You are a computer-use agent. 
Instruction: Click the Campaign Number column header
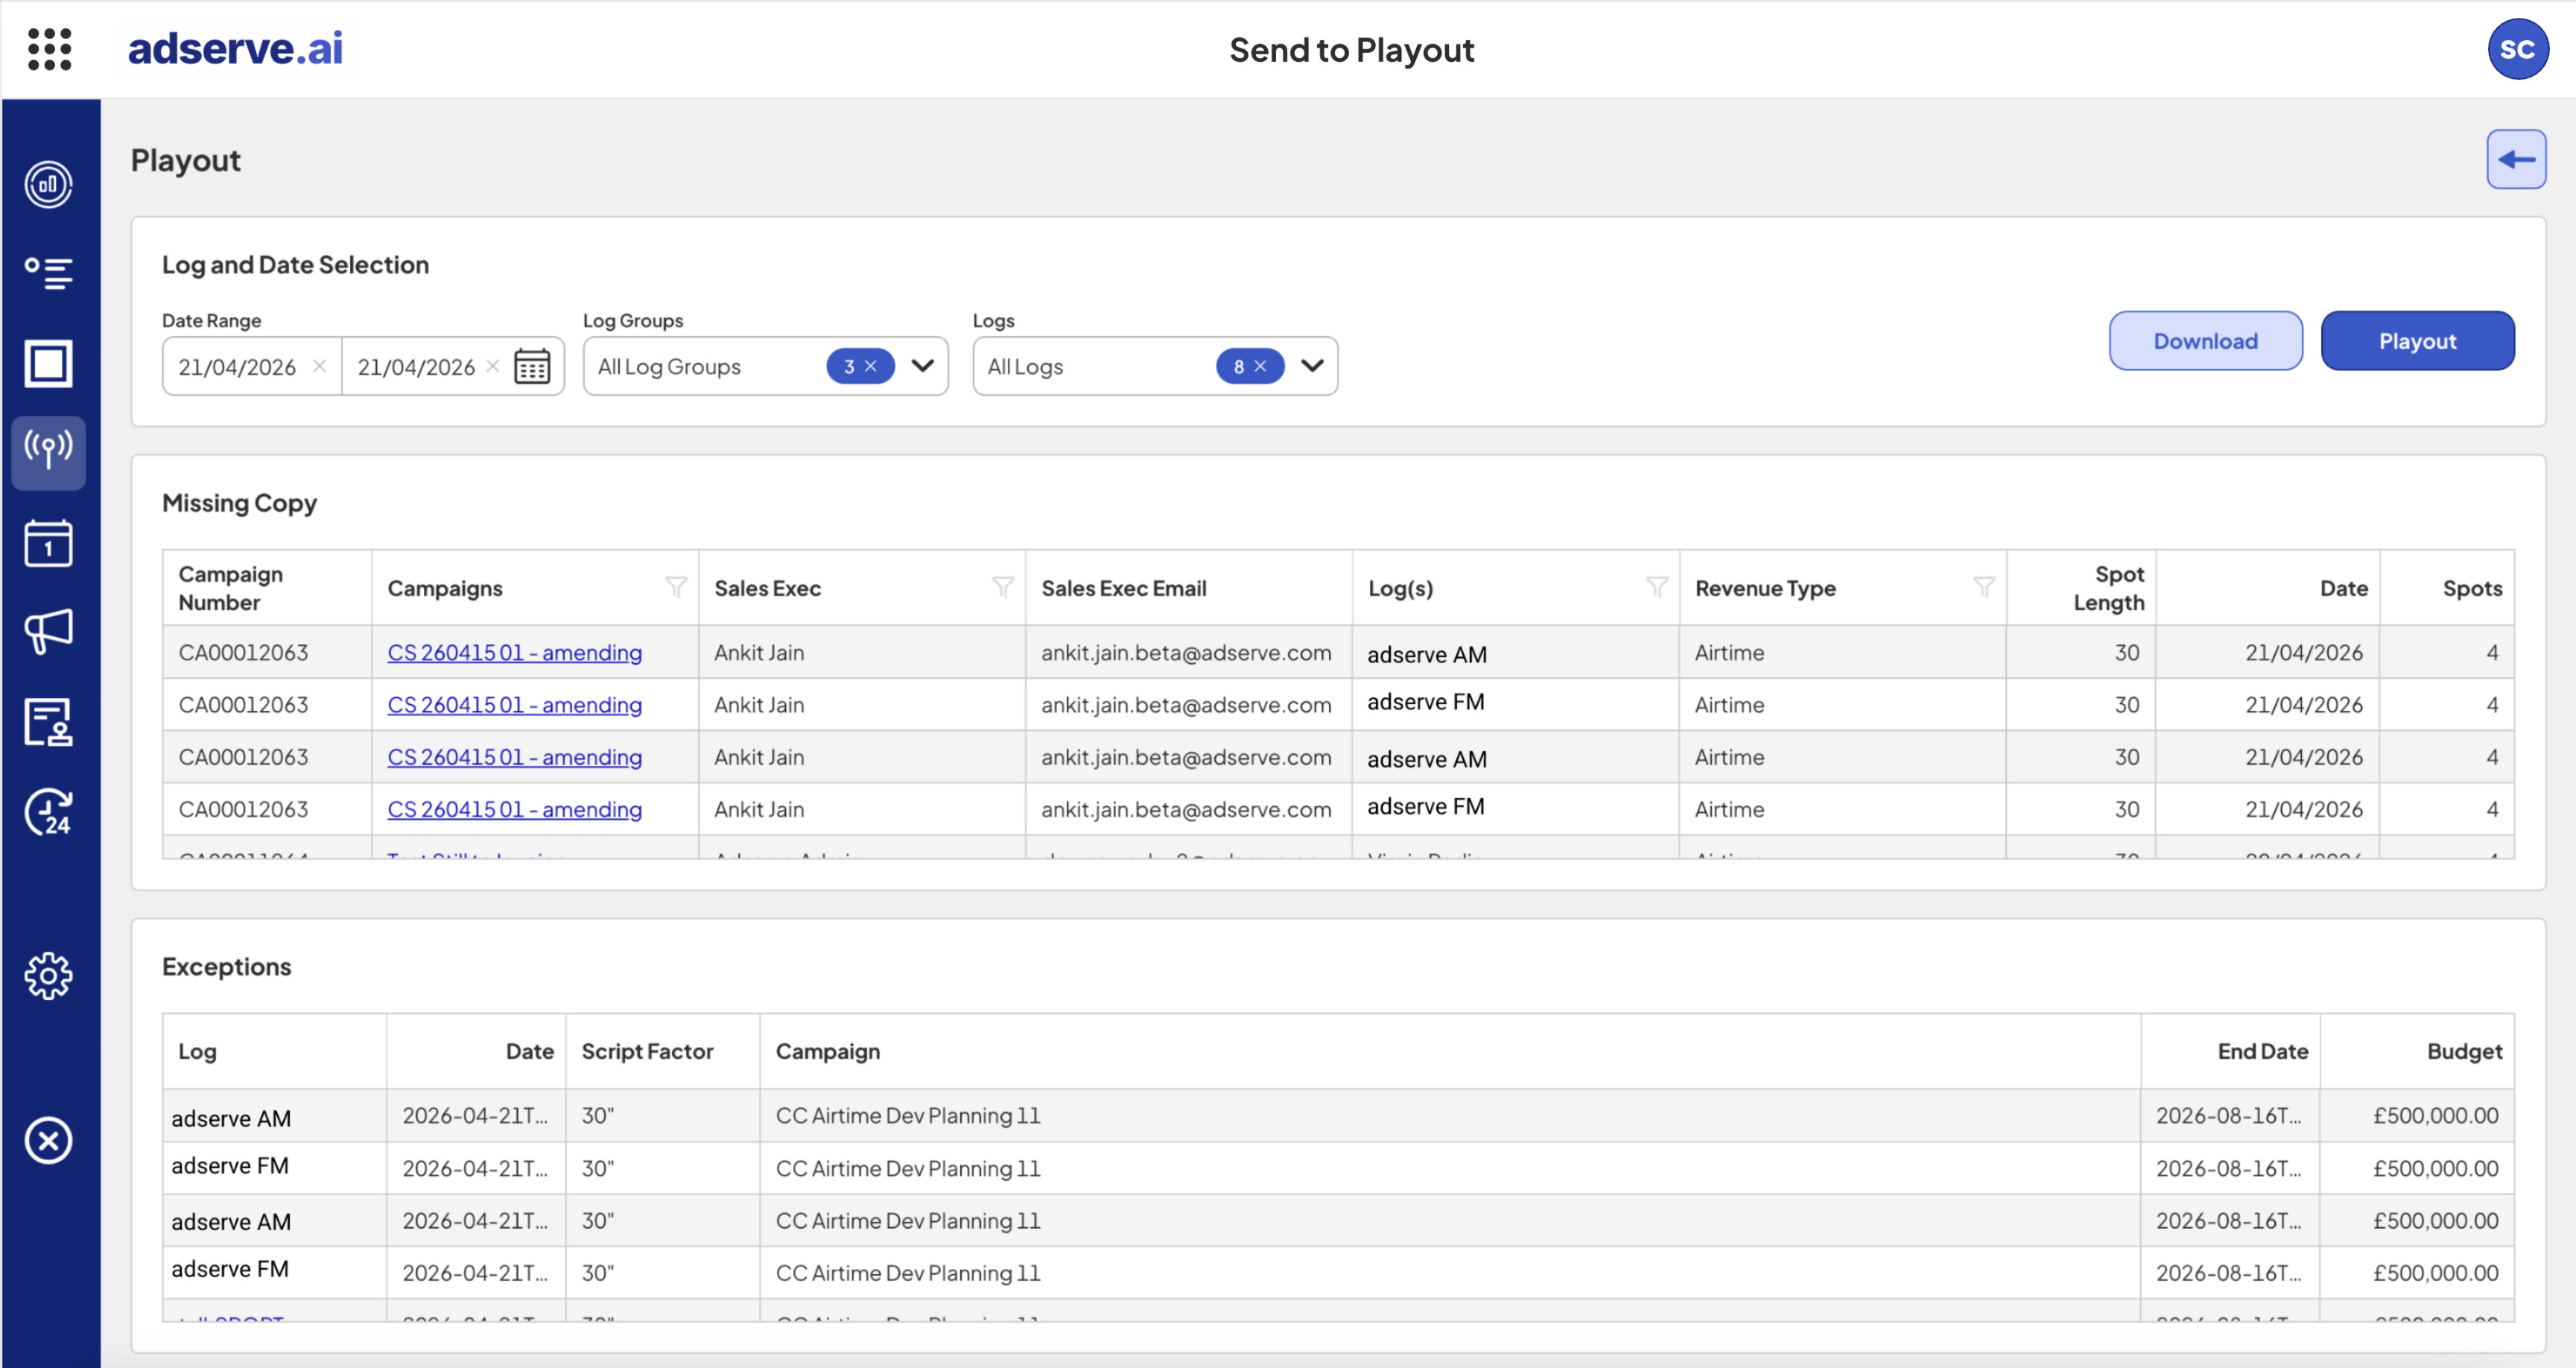[x=267, y=588]
